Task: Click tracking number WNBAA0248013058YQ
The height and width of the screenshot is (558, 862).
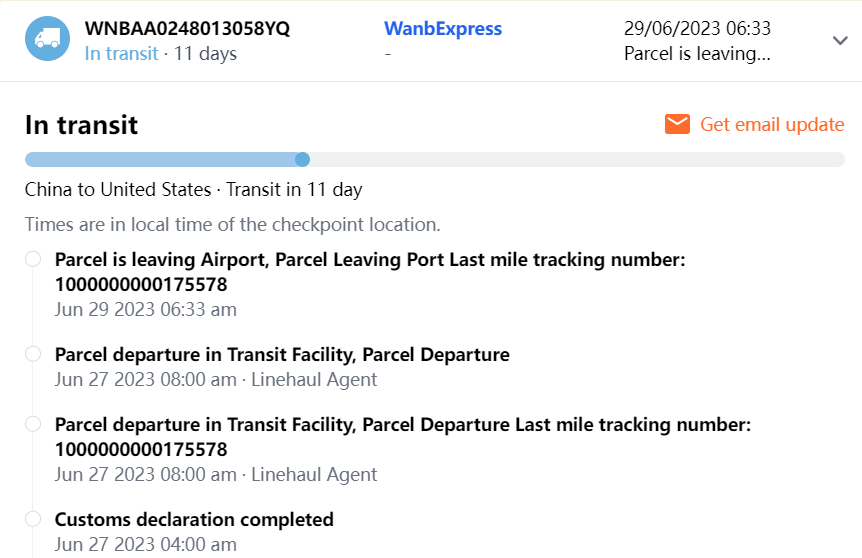Action: (x=187, y=29)
